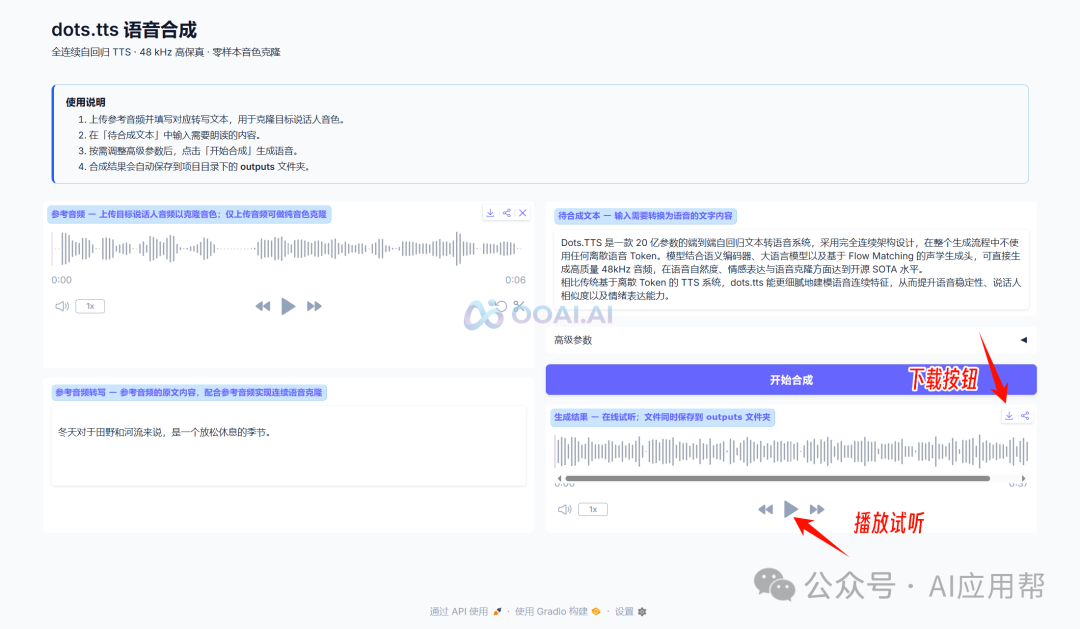This screenshot has width=1080, height=629.
Task: Start synthesis with 开始合成 button
Action: pyautogui.click(x=791, y=380)
